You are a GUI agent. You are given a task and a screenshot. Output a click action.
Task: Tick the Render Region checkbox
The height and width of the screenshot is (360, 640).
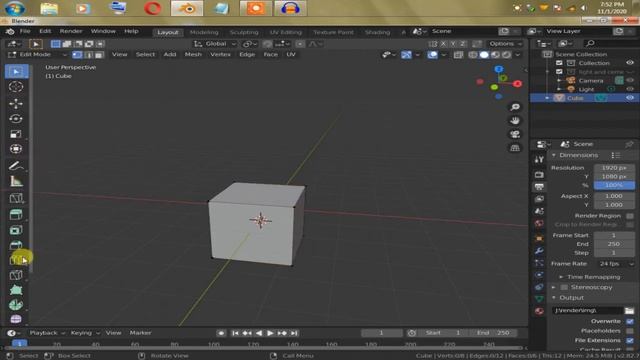tap(630, 216)
